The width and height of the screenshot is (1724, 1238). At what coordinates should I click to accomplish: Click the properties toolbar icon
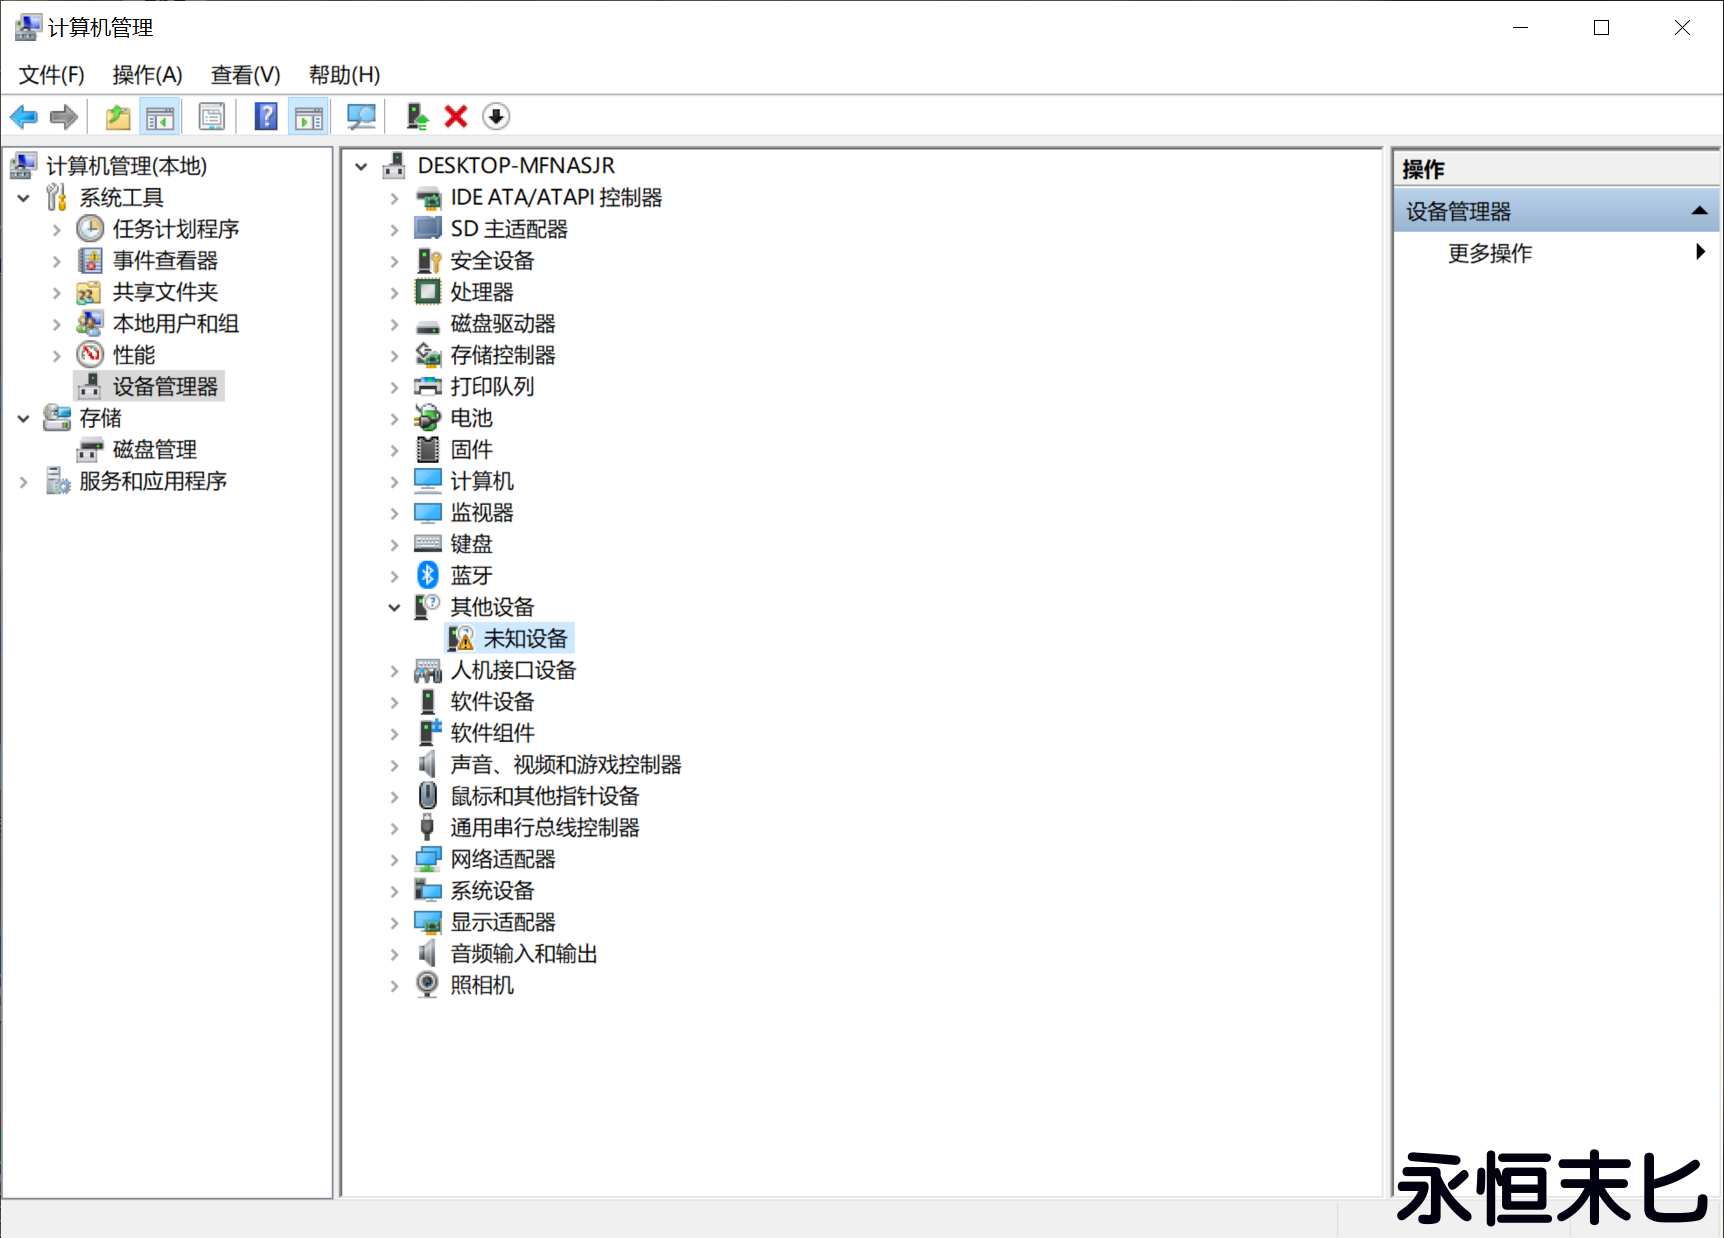[212, 116]
